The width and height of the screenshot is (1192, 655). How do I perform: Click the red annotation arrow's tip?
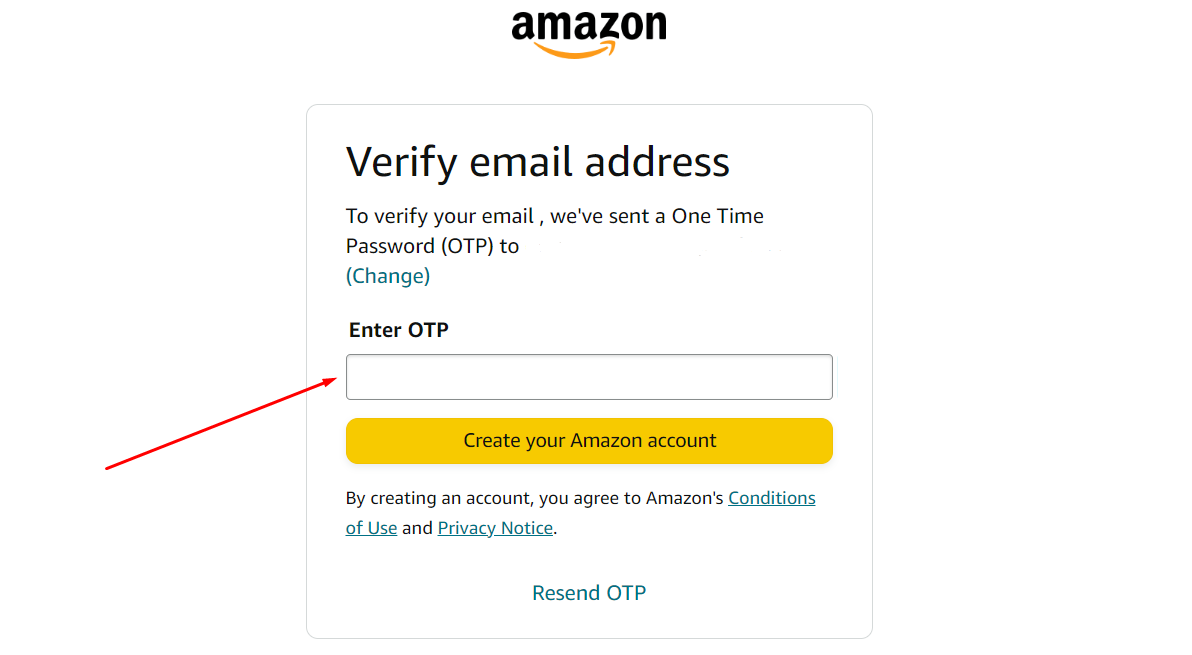click(x=332, y=380)
